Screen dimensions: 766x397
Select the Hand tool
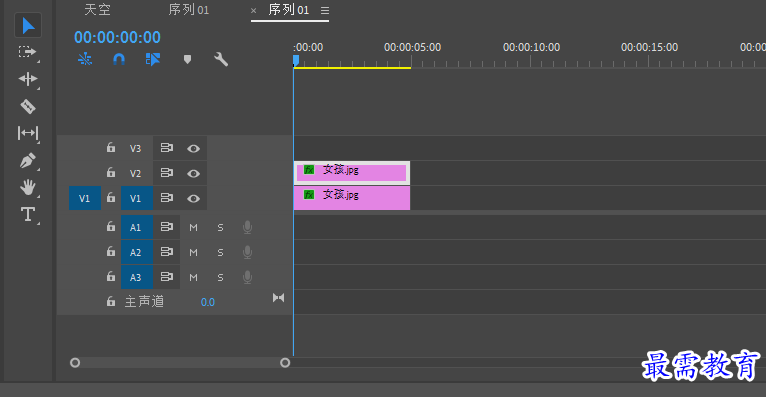(27, 188)
